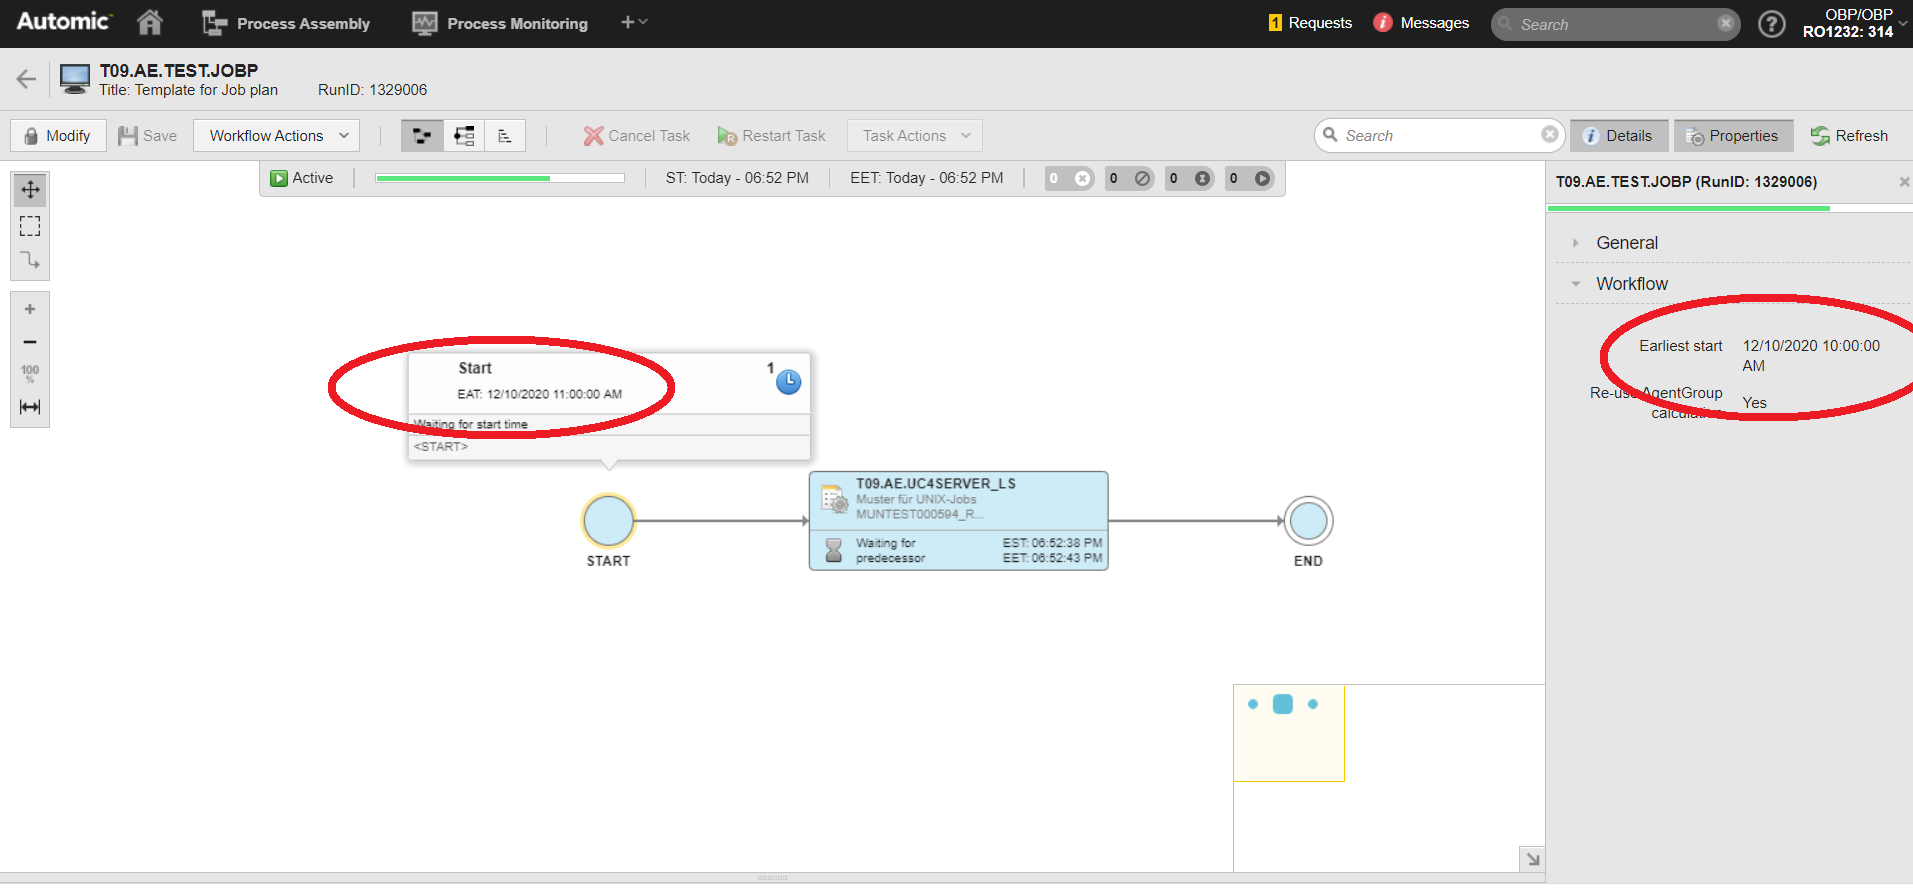1913x889 pixels.
Task: Switch to vertical workflow layout view
Action: coord(464,136)
